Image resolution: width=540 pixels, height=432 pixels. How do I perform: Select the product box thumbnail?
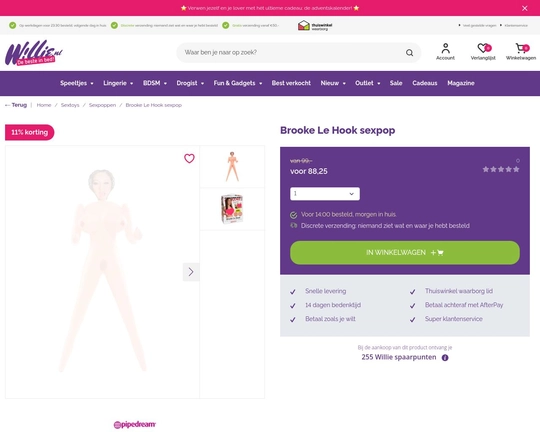(x=232, y=209)
